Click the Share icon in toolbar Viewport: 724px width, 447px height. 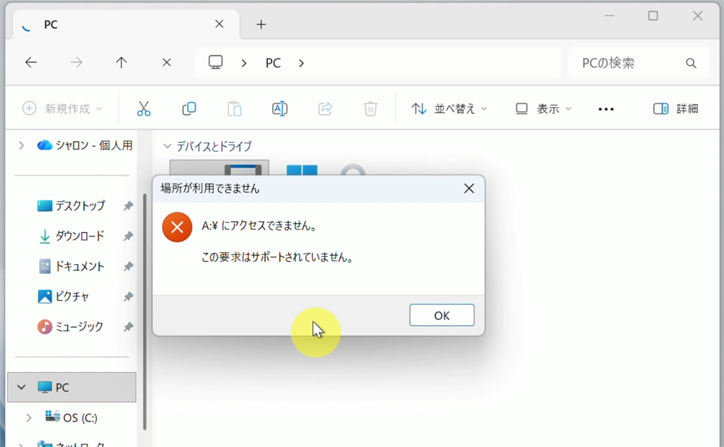(325, 109)
